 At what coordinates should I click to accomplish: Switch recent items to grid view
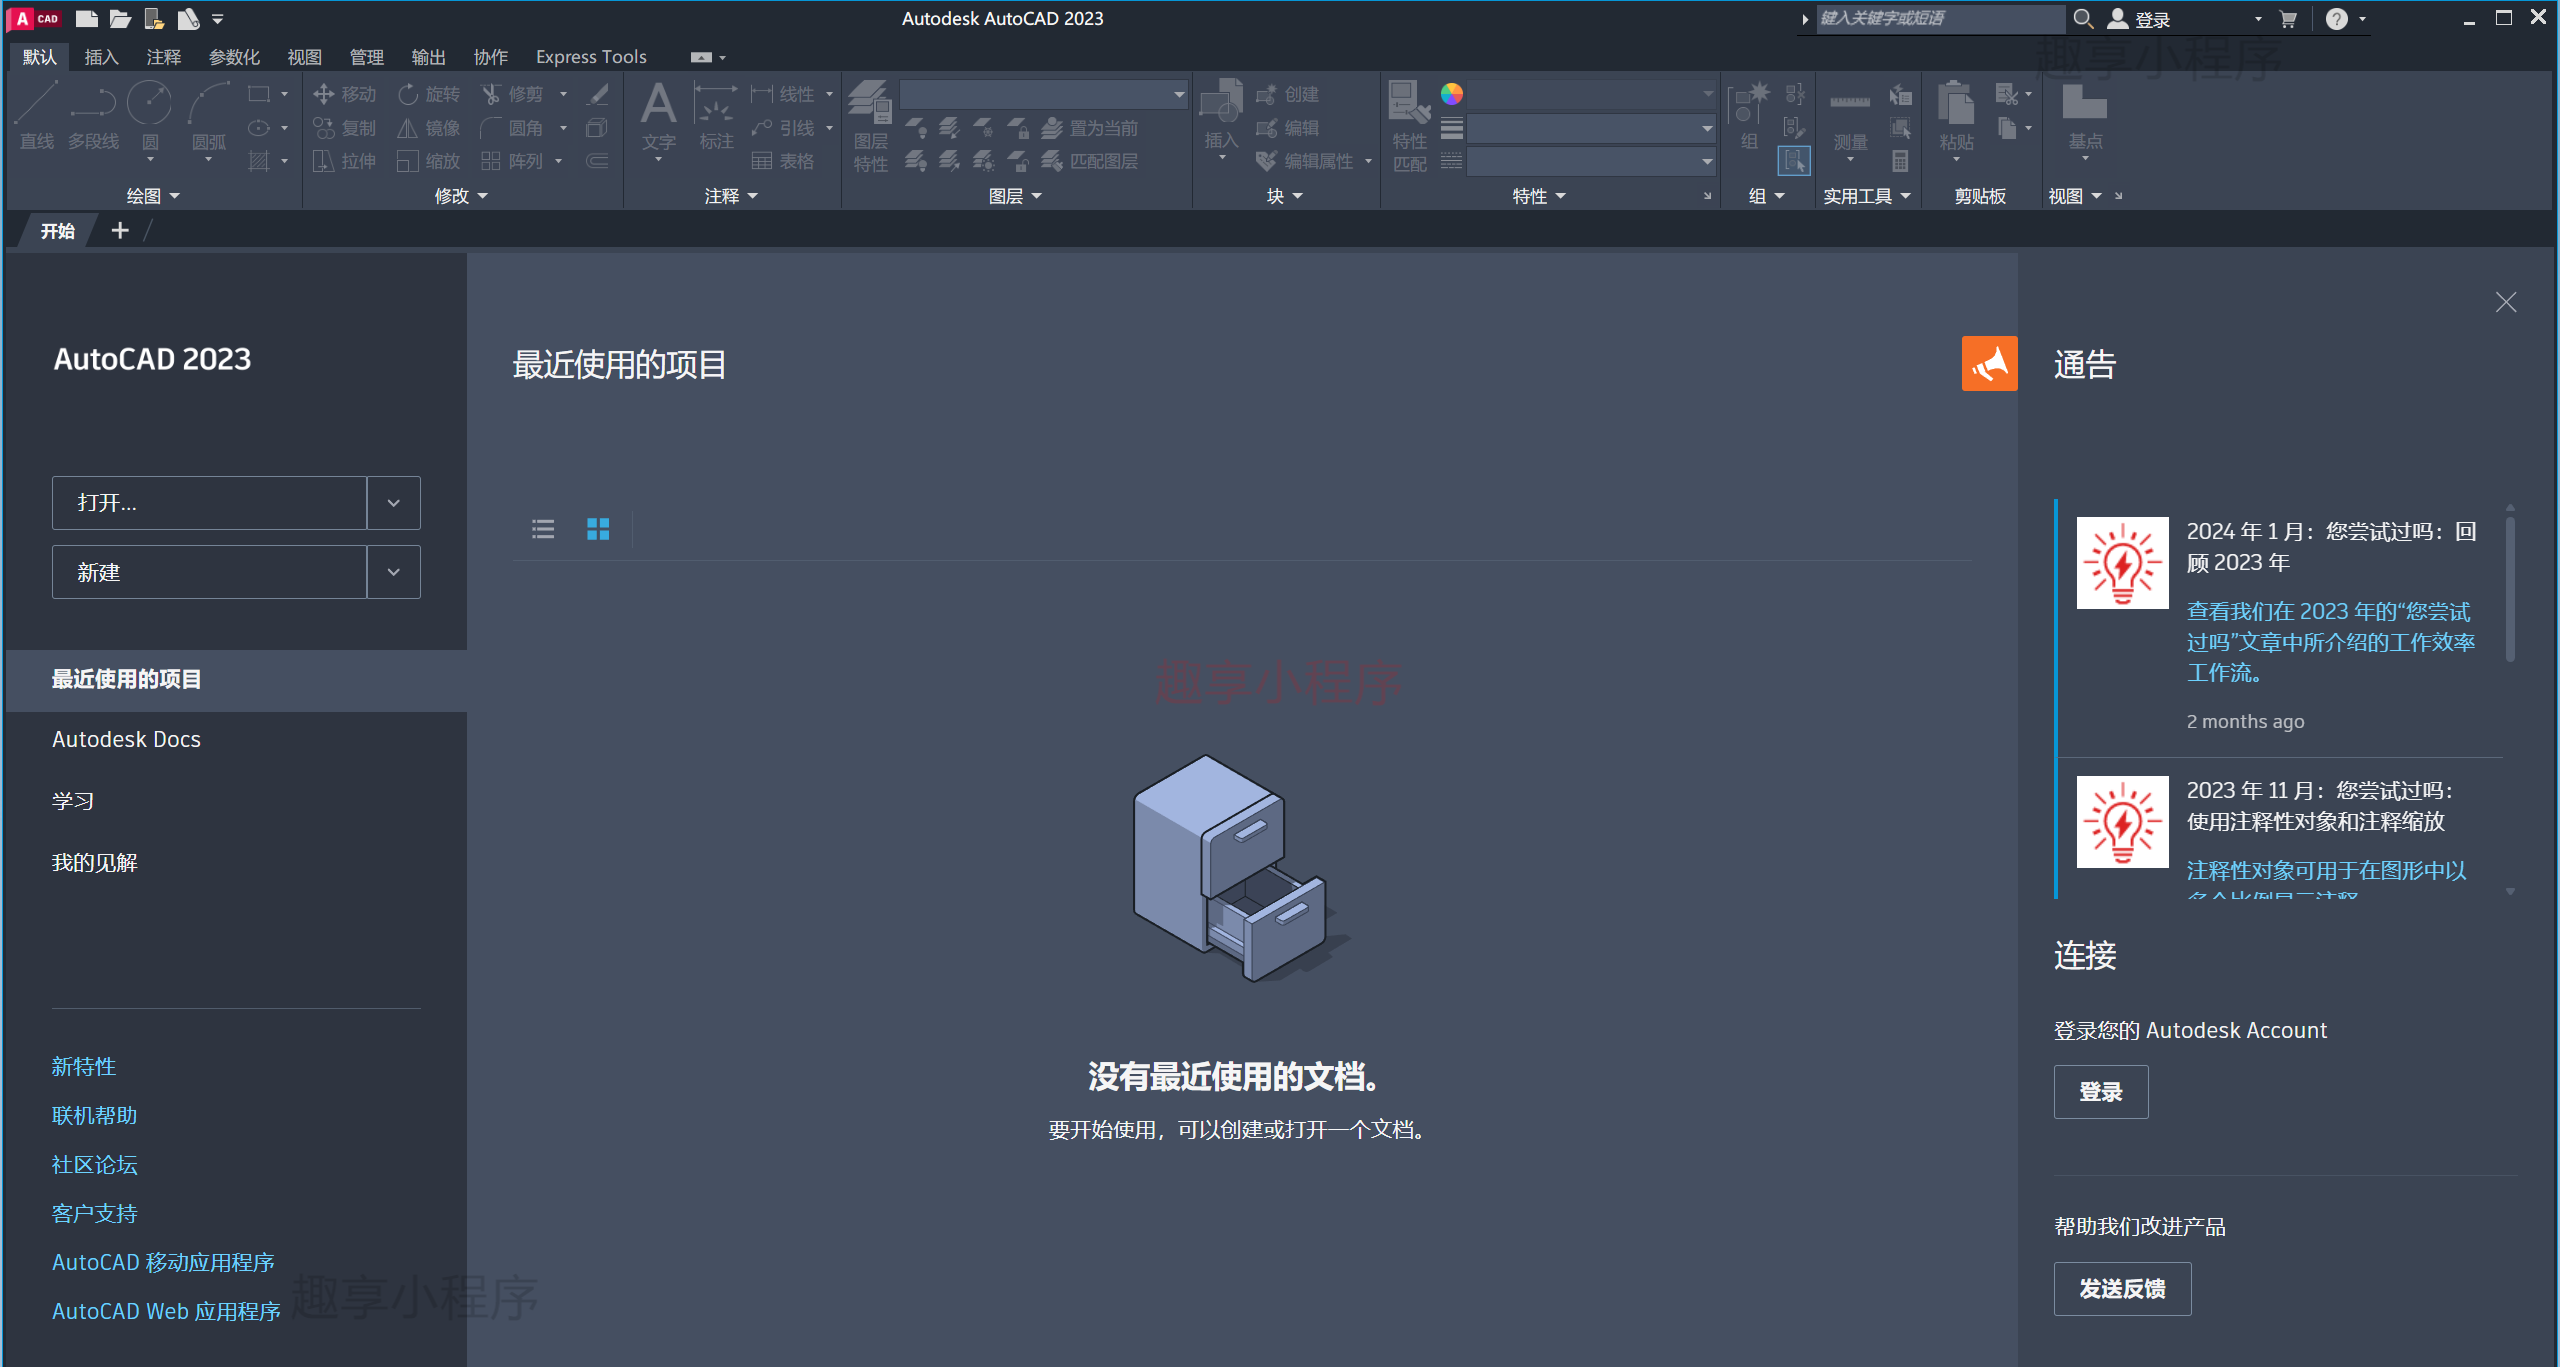pyautogui.click(x=598, y=529)
